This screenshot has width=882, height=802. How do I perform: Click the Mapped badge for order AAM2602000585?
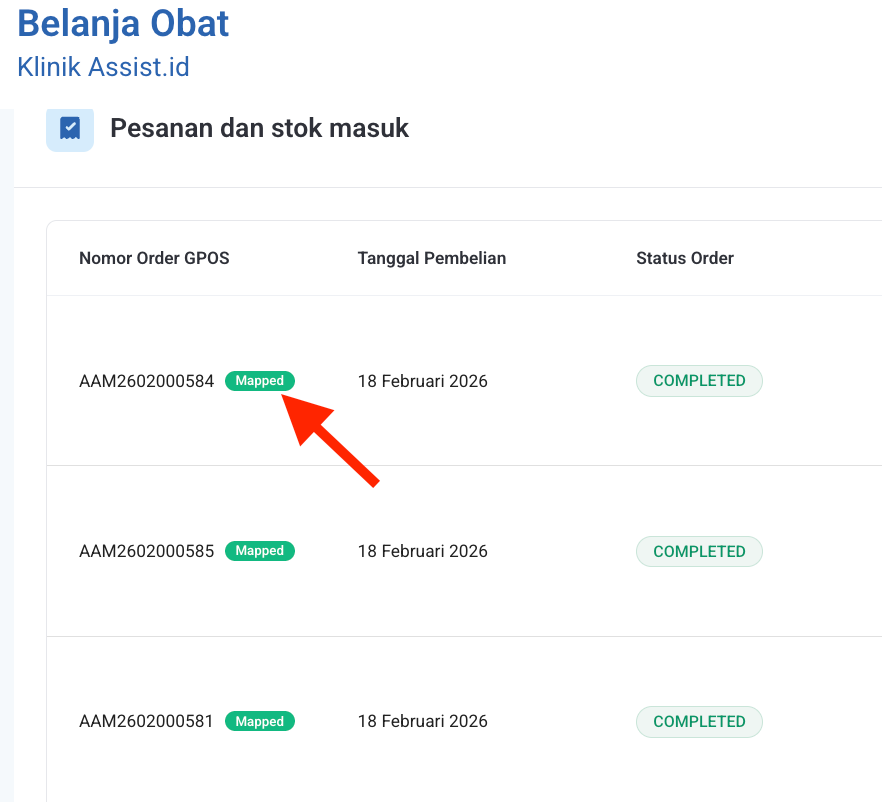260,551
